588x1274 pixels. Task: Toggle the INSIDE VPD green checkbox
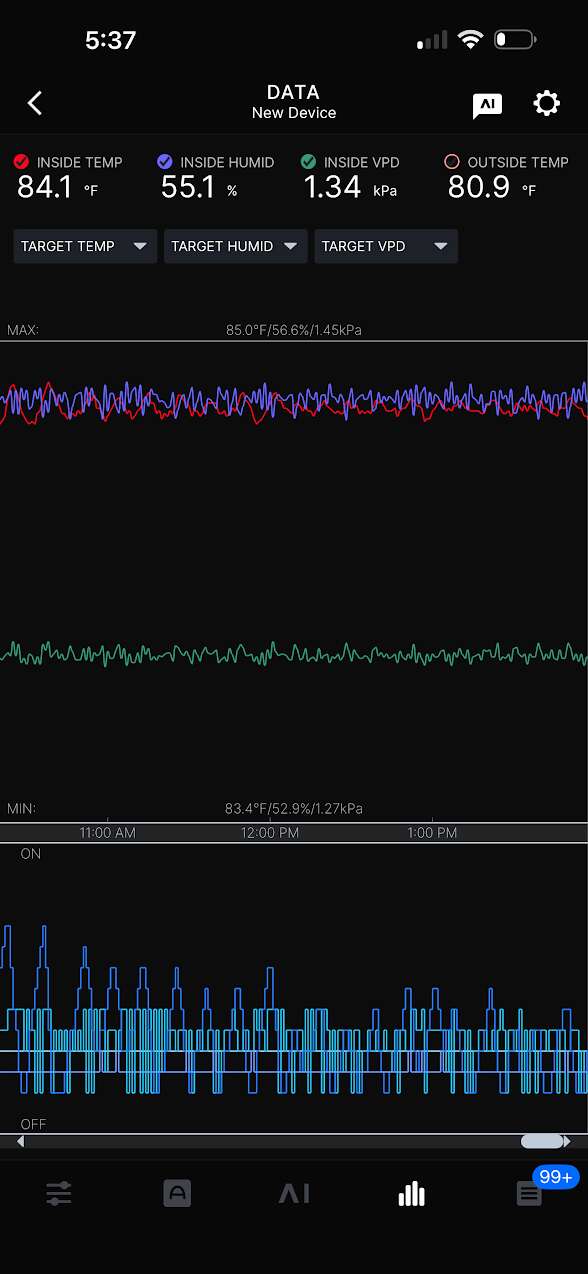(x=309, y=162)
